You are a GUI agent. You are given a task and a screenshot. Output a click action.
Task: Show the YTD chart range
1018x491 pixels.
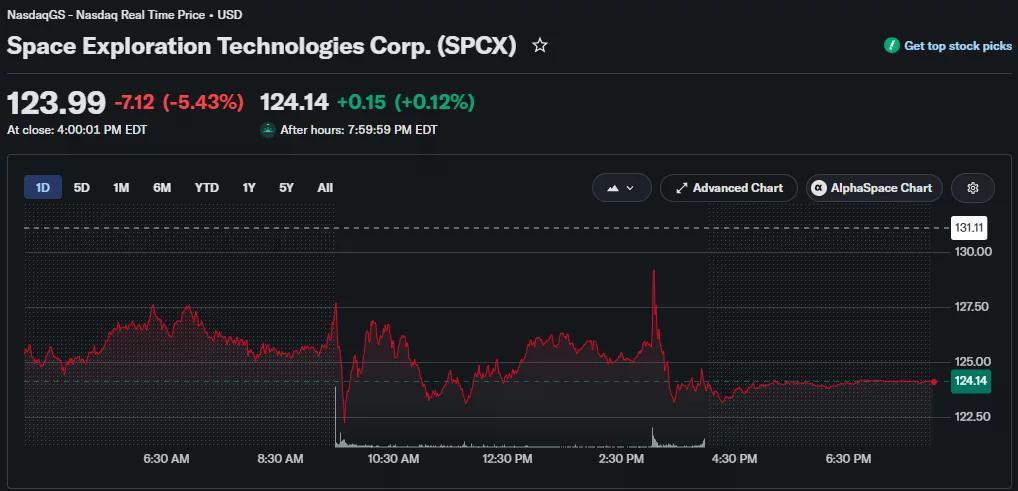click(x=206, y=188)
